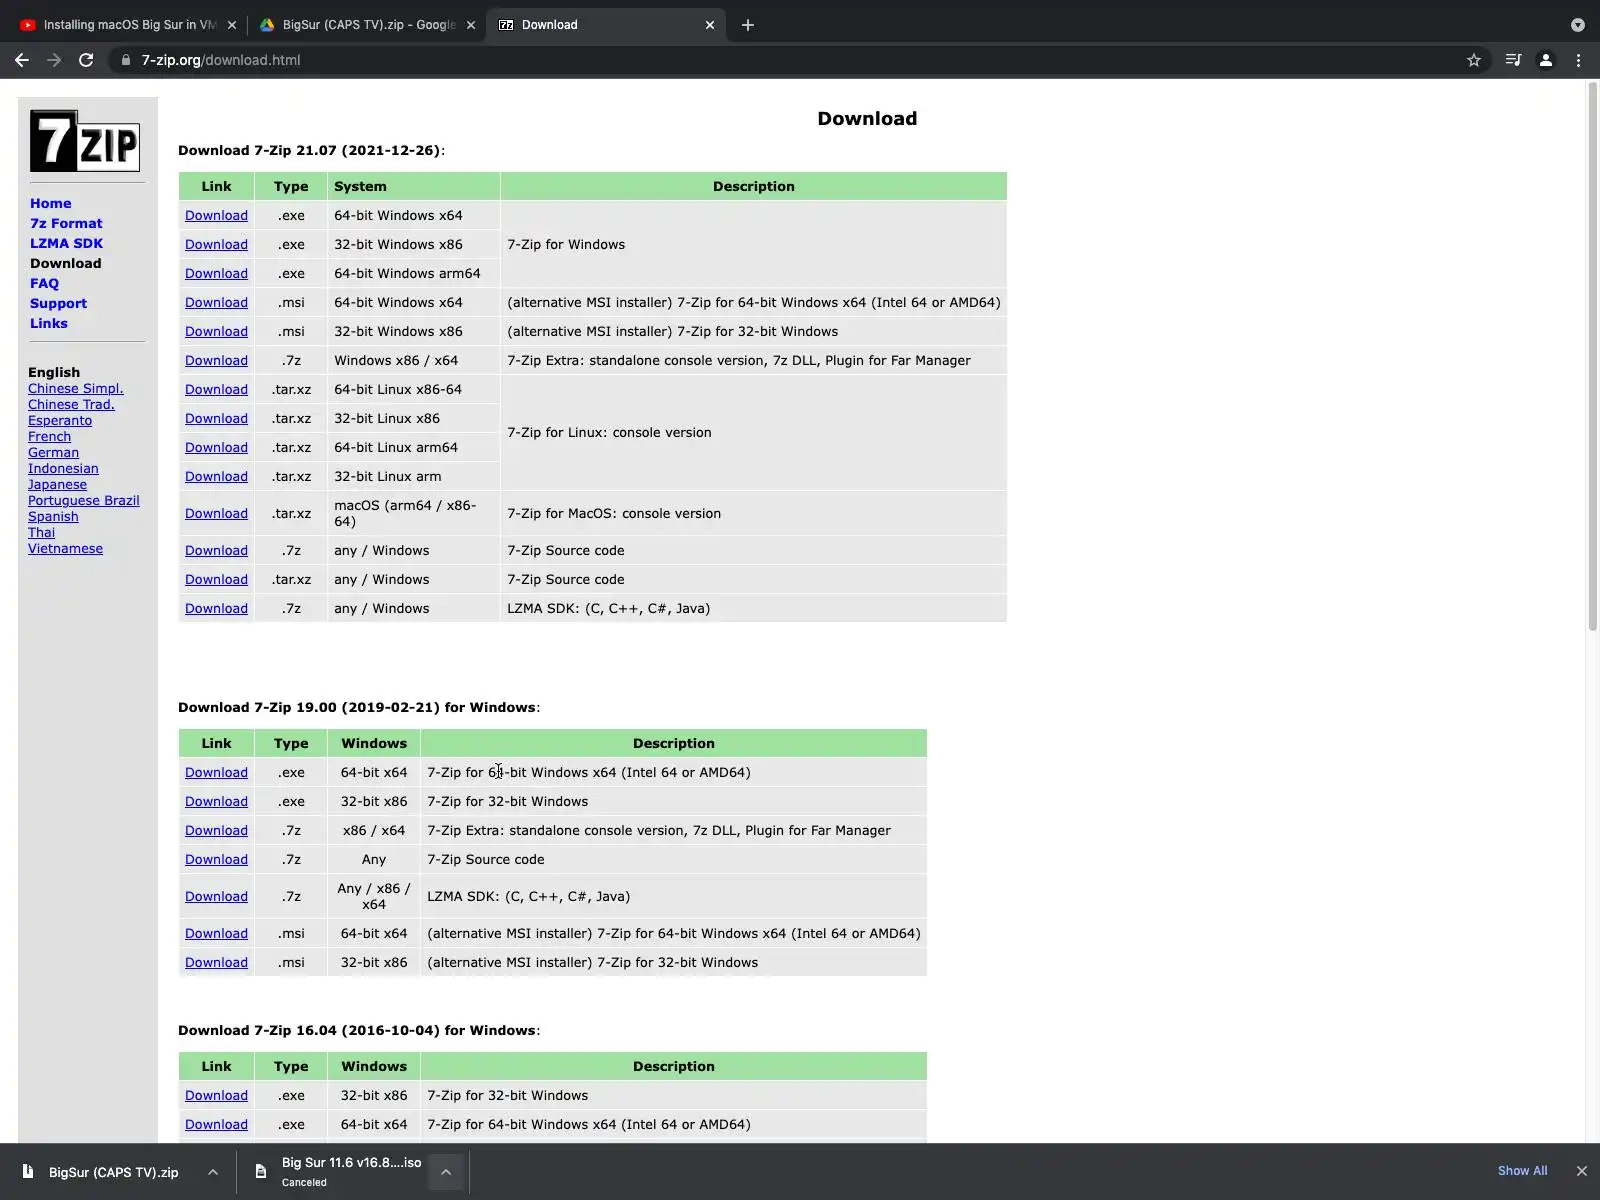Click the canceled Big Sur 11.6 iso item
The height and width of the screenshot is (1200, 1600).
click(x=338, y=1172)
